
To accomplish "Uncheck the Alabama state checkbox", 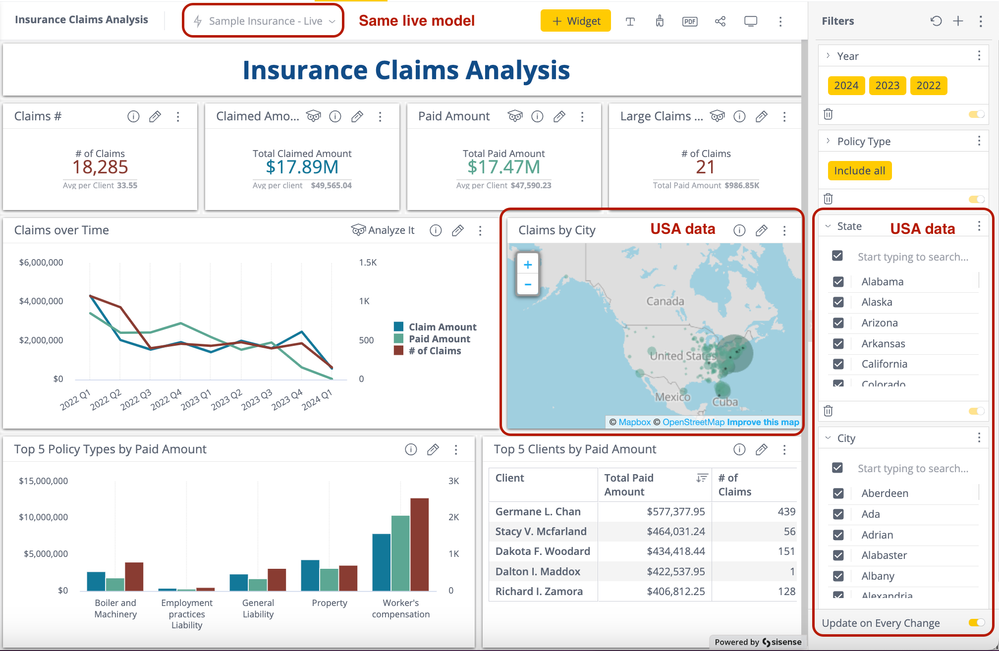I will pos(838,282).
